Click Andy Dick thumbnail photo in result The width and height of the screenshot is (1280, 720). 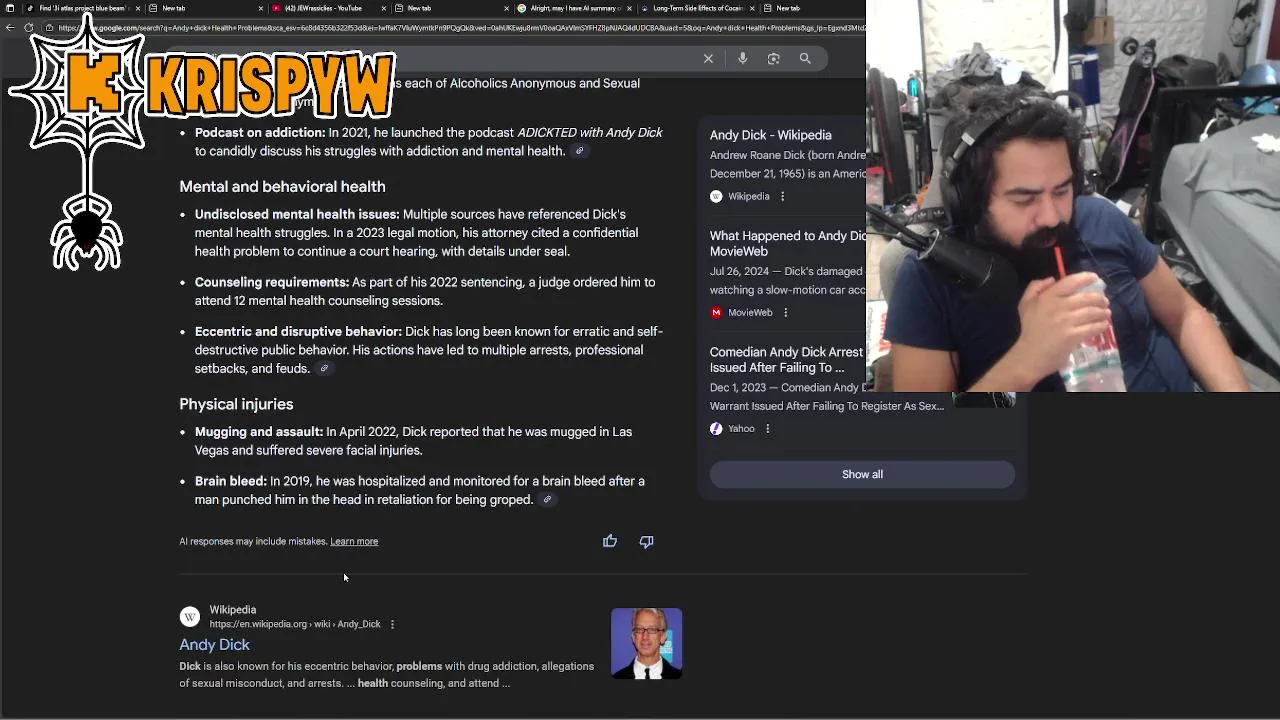click(x=647, y=643)
